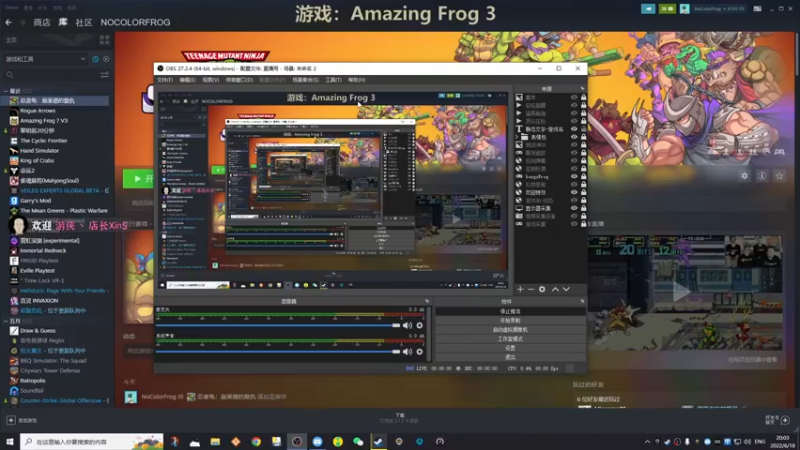
Task: Toggle visibility of the source below kongaFrog
Action: pos(574,184)
